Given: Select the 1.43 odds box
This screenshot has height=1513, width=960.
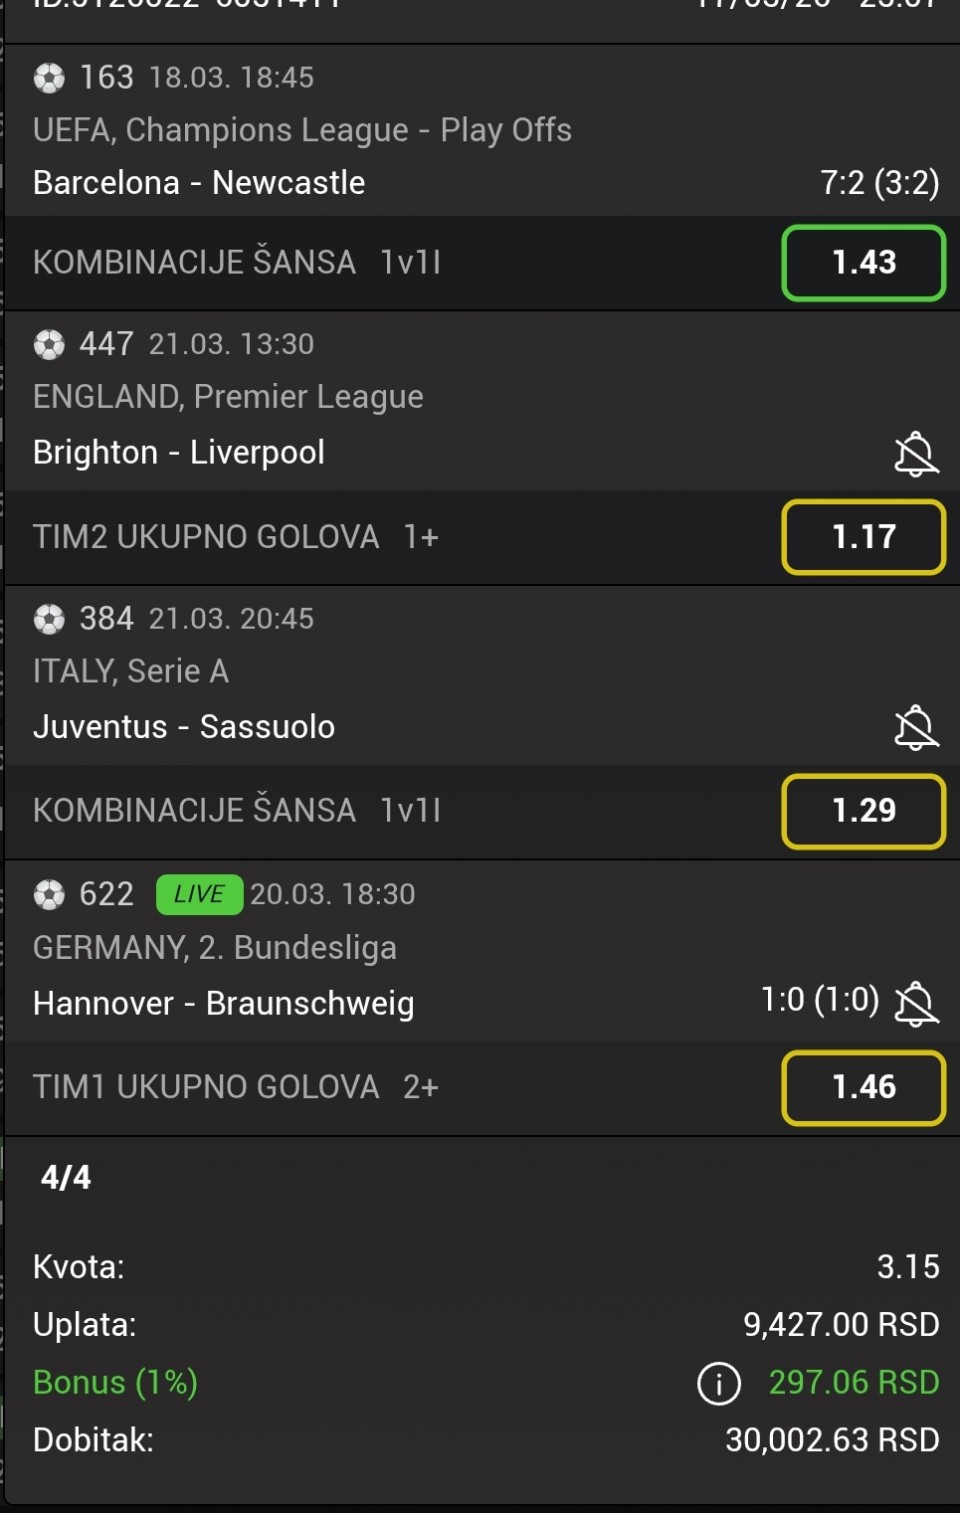Looking at the screenshot, I should click(863, 263).
